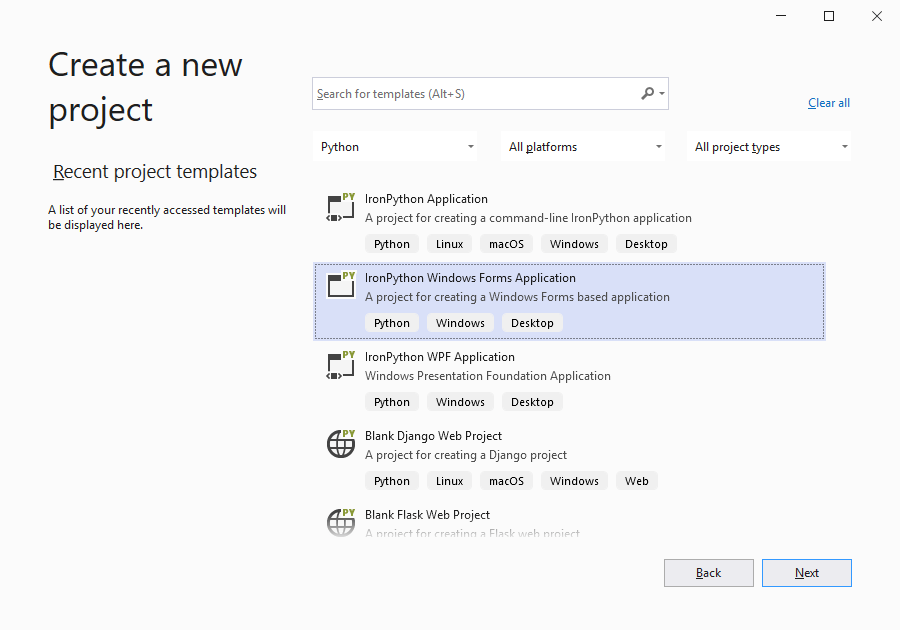Click the IronPython Windows Forms Application icon

pyautogui.click(x=340, y=286)
